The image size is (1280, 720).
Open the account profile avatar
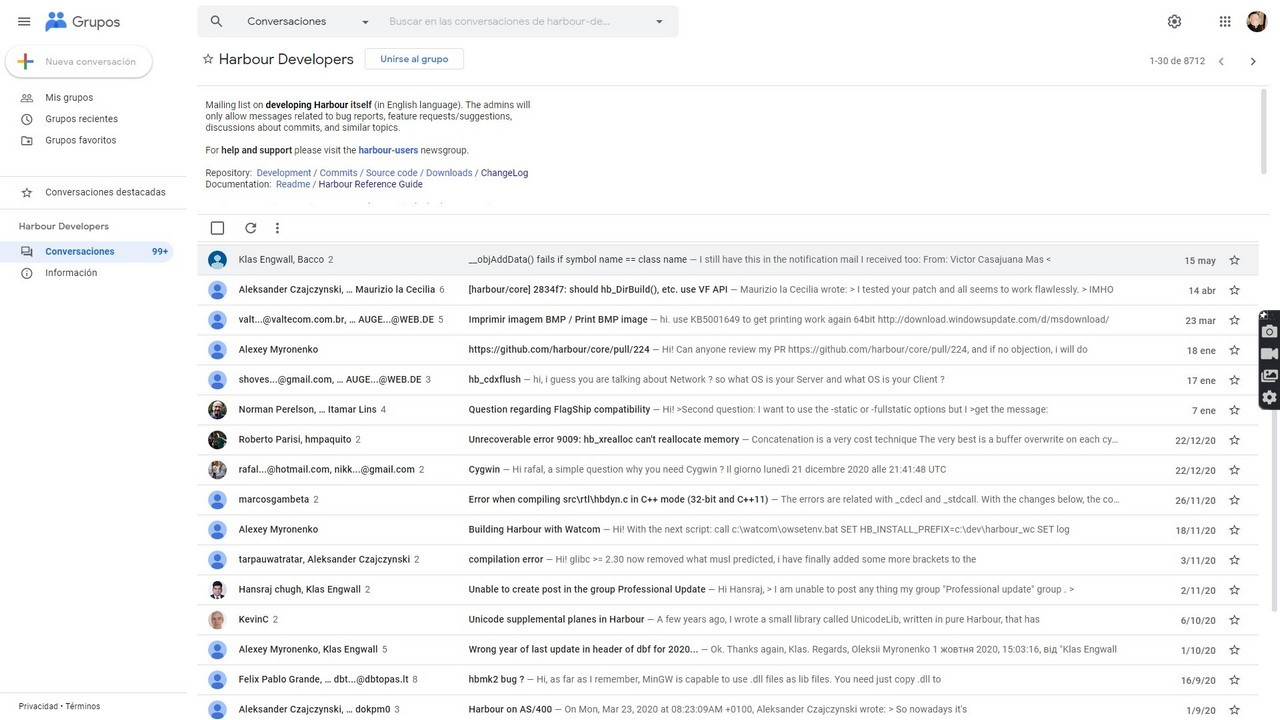(1257, 21)
